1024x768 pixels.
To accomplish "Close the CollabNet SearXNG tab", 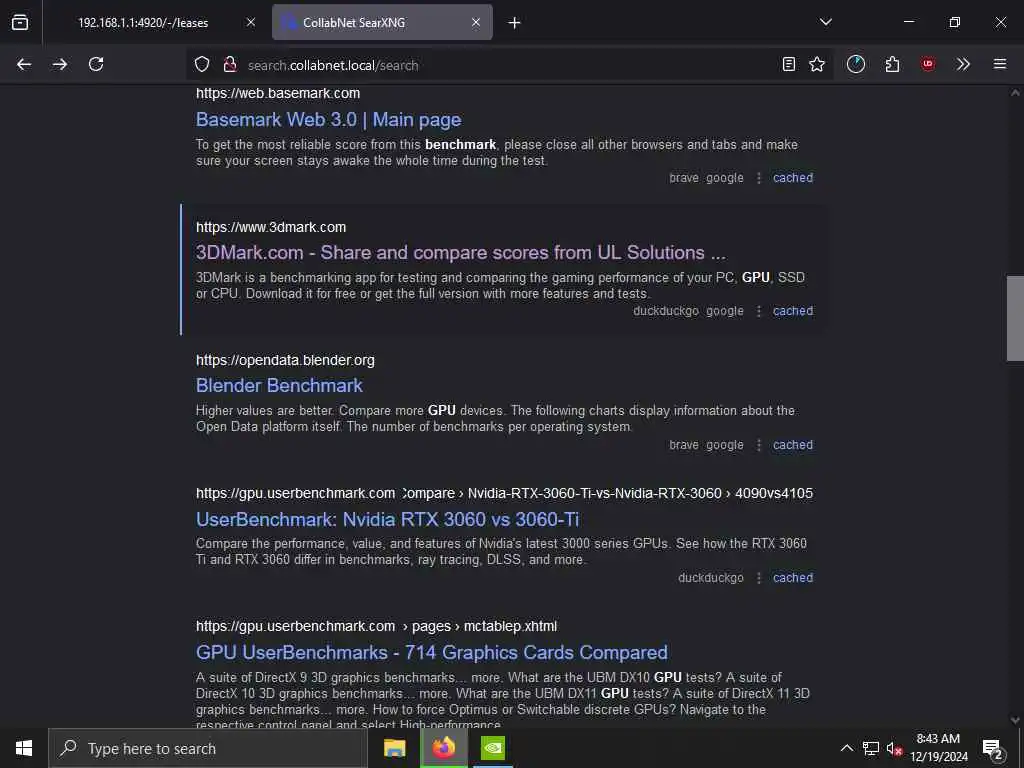I will 476,22.
